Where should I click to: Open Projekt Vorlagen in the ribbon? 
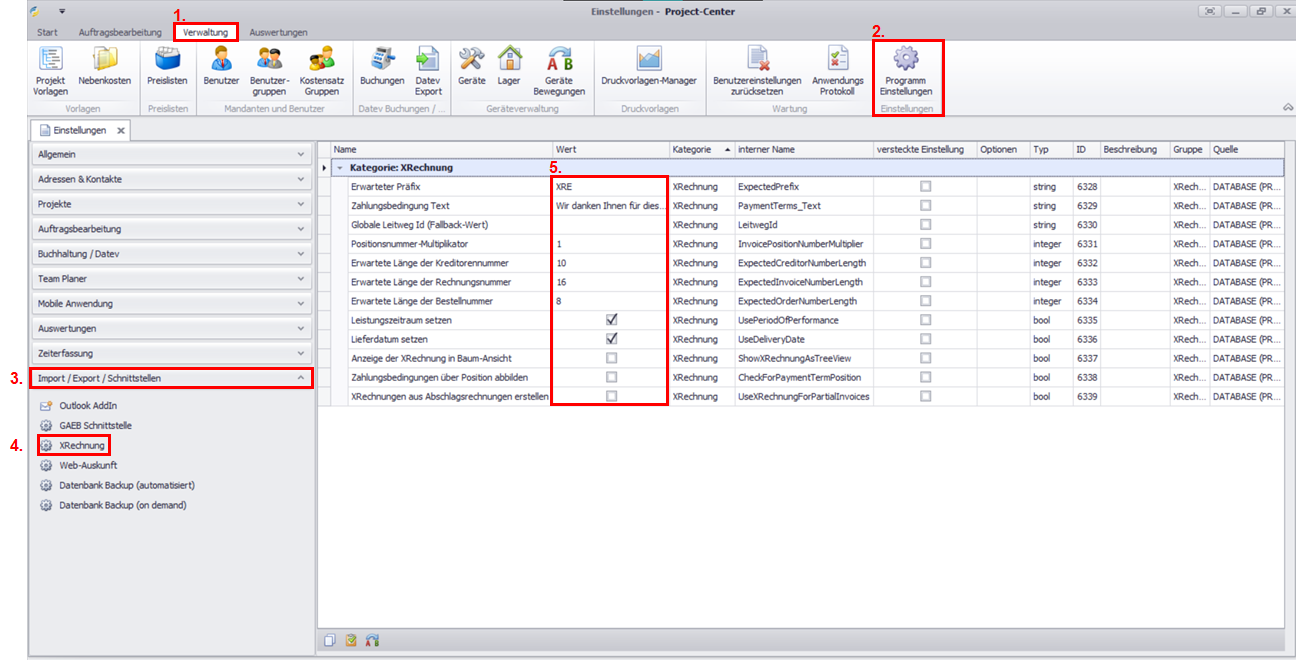coord(50,70)
